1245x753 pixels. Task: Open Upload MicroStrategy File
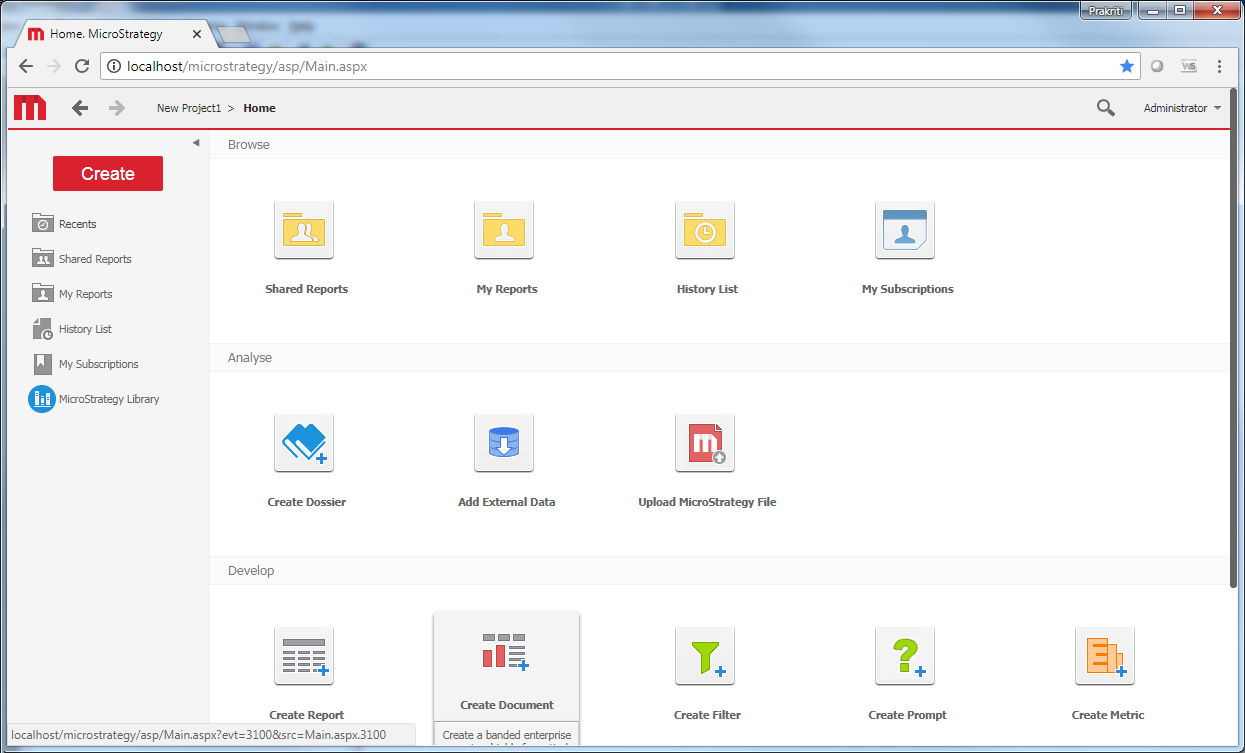[x=705, y=443]
